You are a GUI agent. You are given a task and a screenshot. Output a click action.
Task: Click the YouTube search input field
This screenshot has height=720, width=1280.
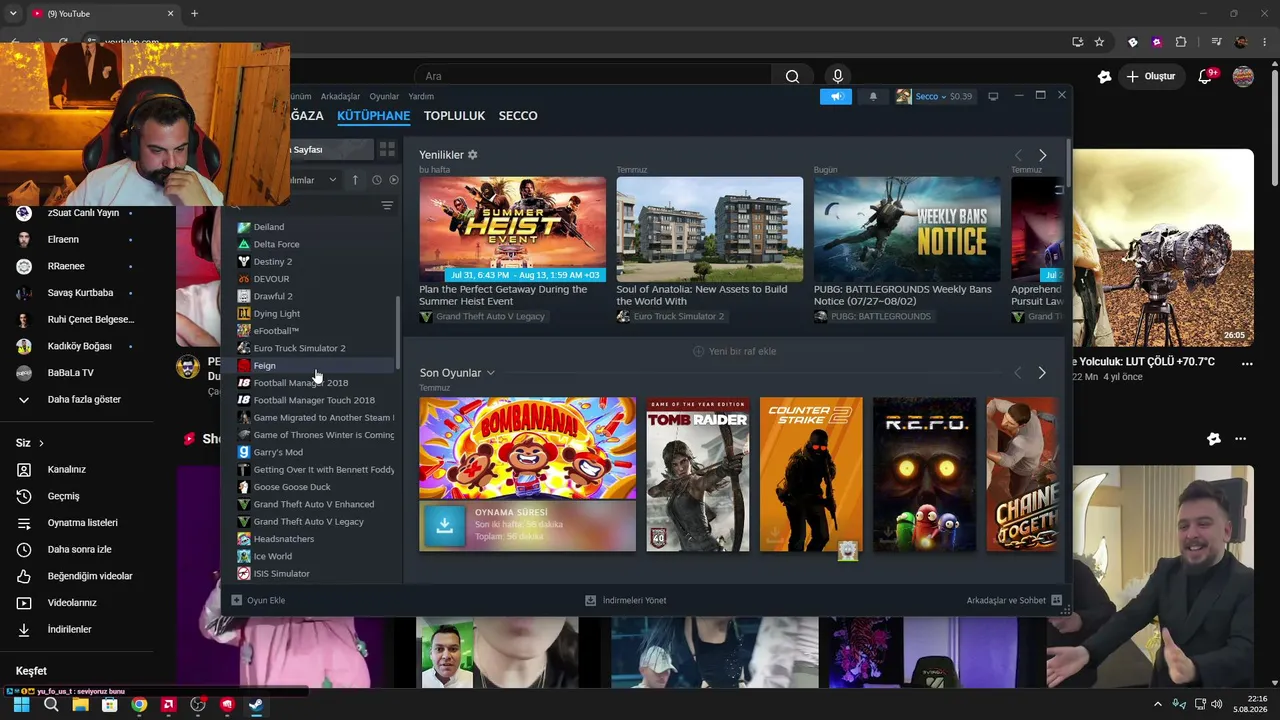tap(593, 76)
